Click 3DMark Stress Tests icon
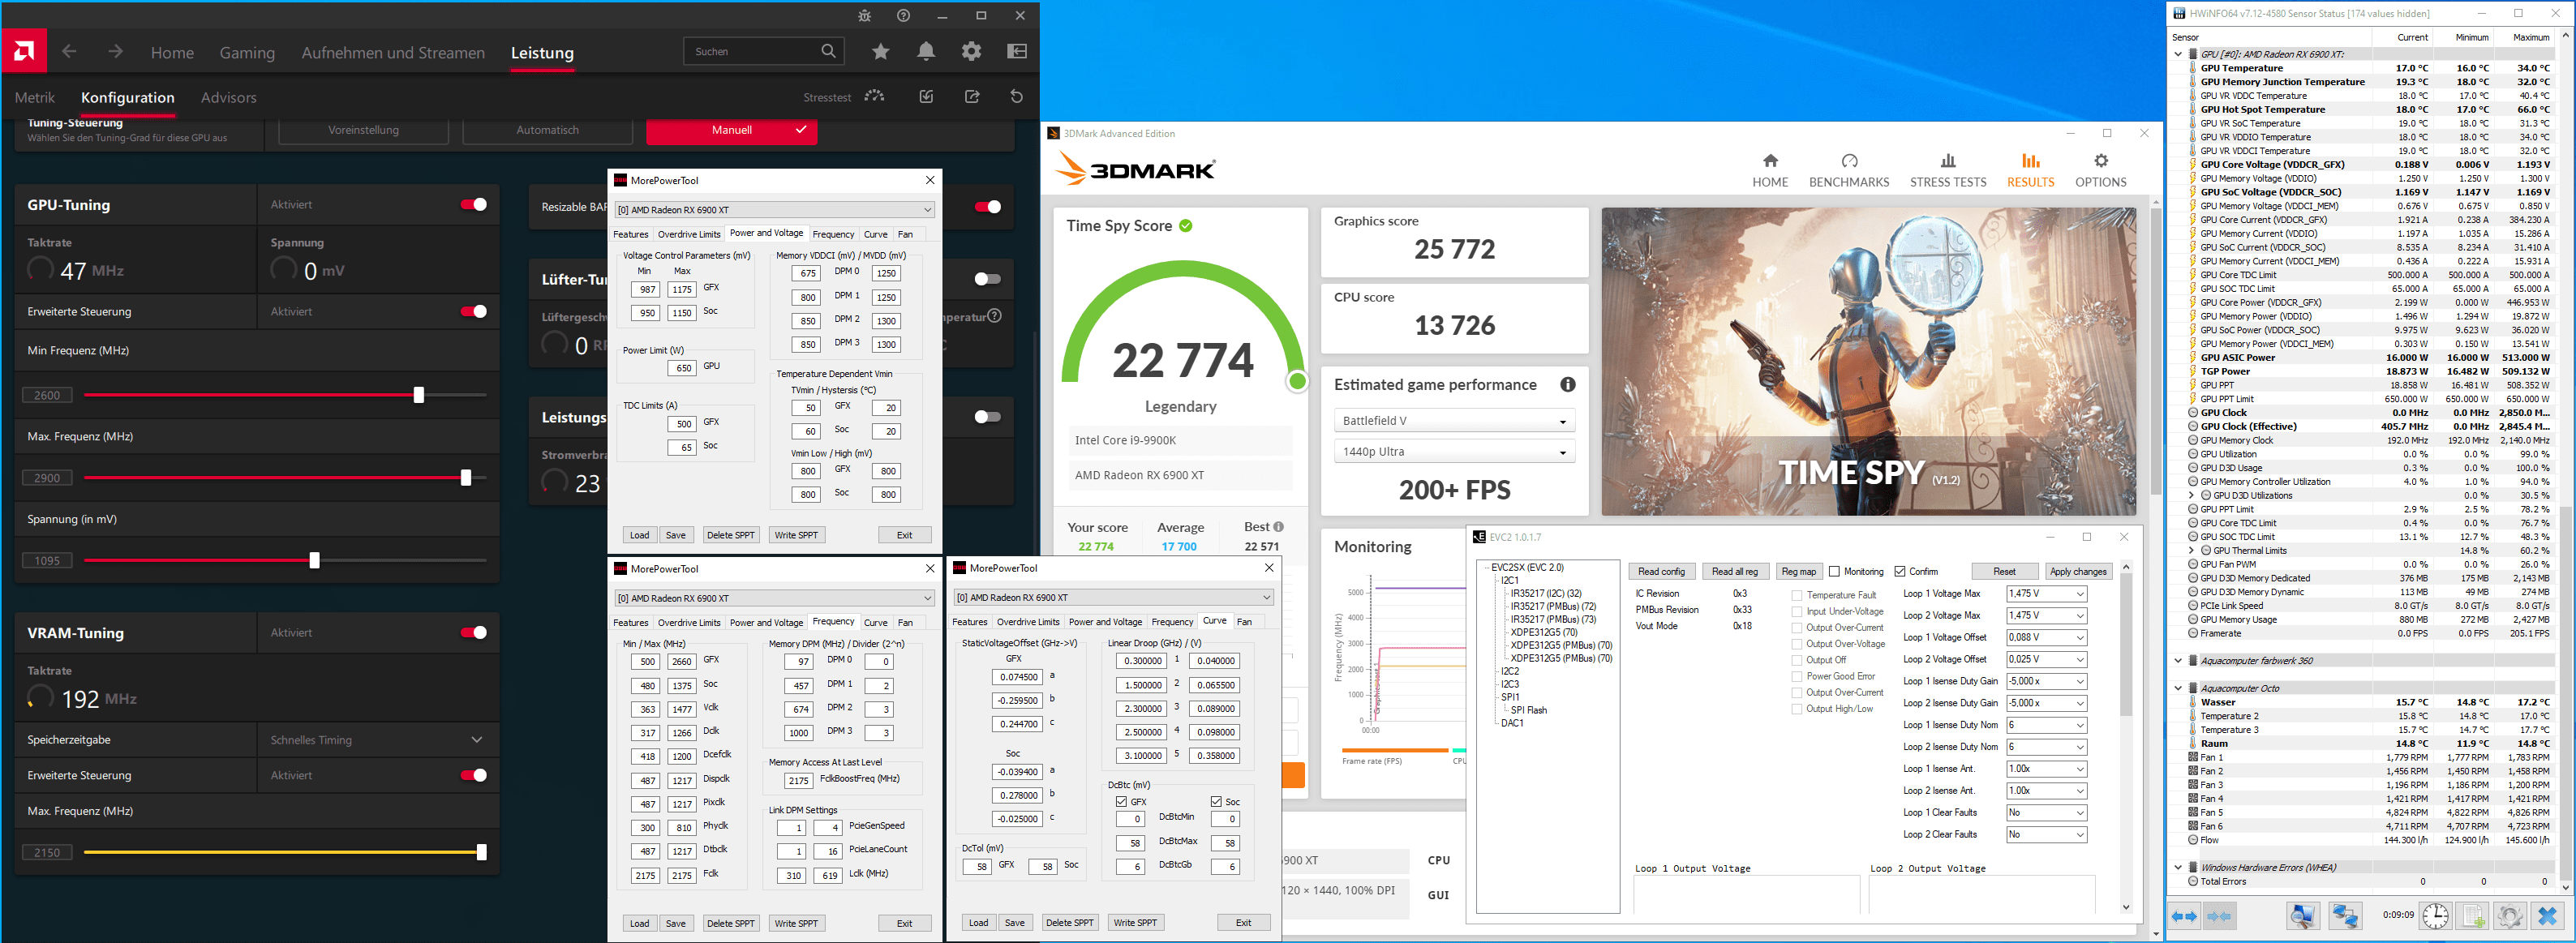2576x943 pixels. [1947, 161]
